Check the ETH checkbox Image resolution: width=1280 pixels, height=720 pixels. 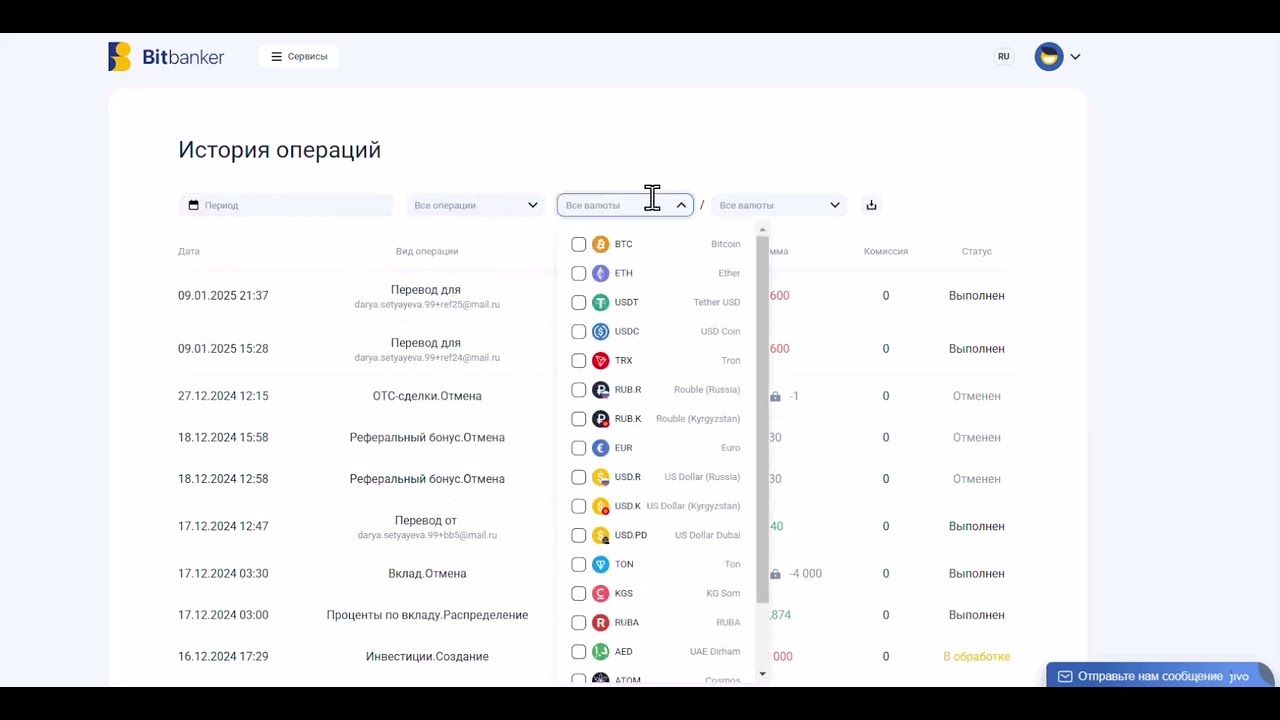tap(579, 273)
